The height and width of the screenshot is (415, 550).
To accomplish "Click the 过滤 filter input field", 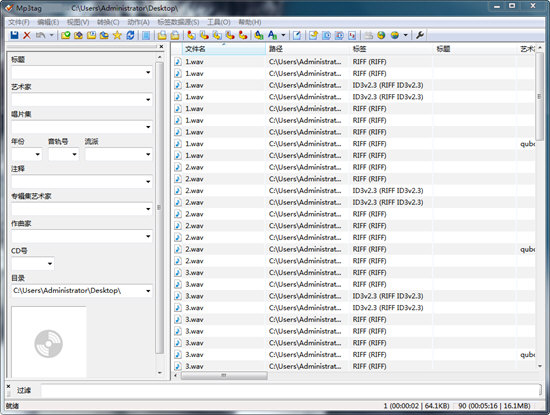I will click(x=290, y=390).
